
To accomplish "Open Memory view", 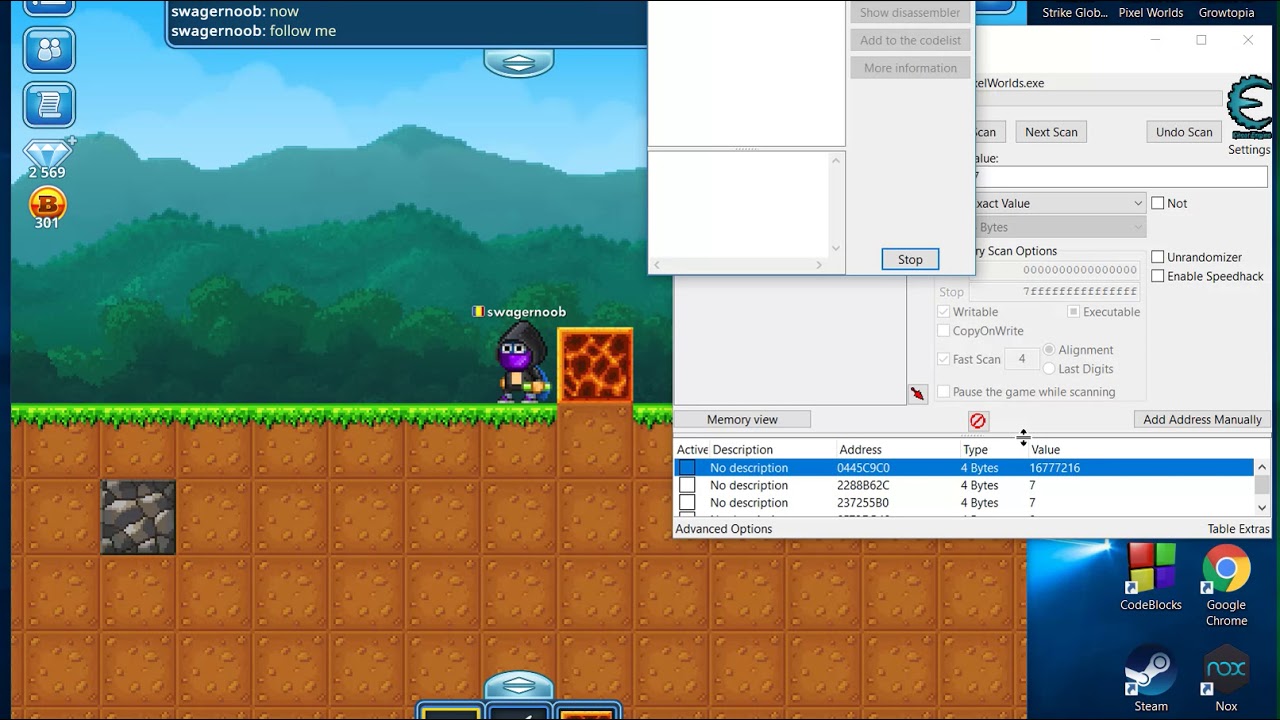I will [x=742, y=420].
